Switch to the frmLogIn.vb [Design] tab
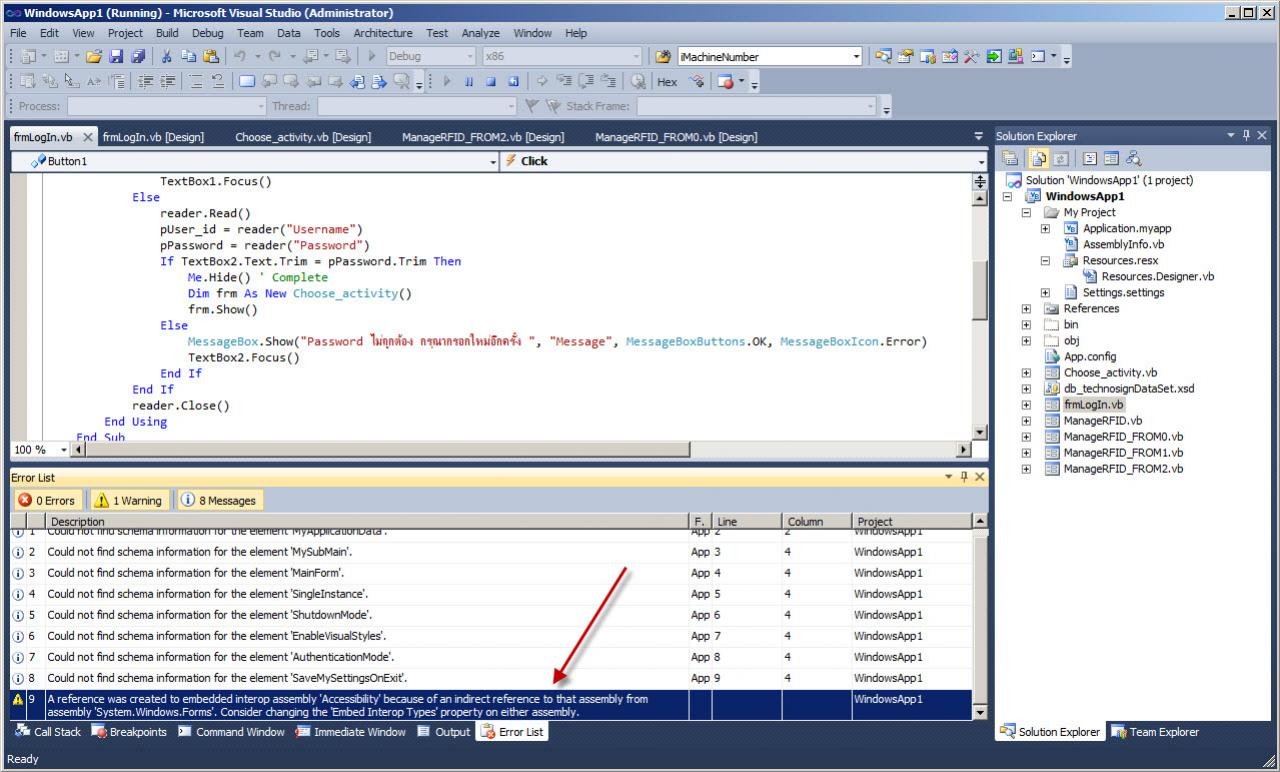The height and width of the screenshot is (772, 1280). [x=153, y=137]
